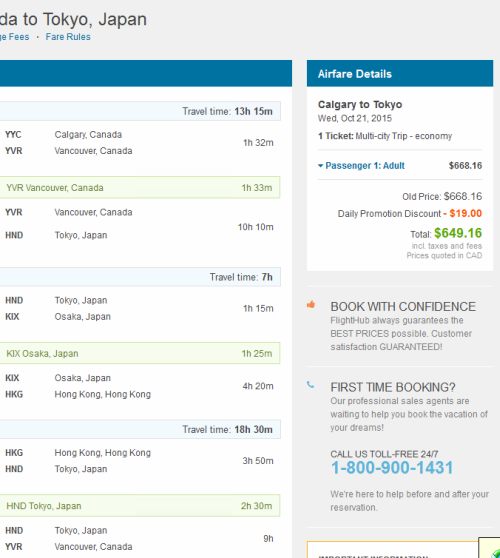
Task: Expand the Passenger 1: Adult details
Action: [361, 165]
